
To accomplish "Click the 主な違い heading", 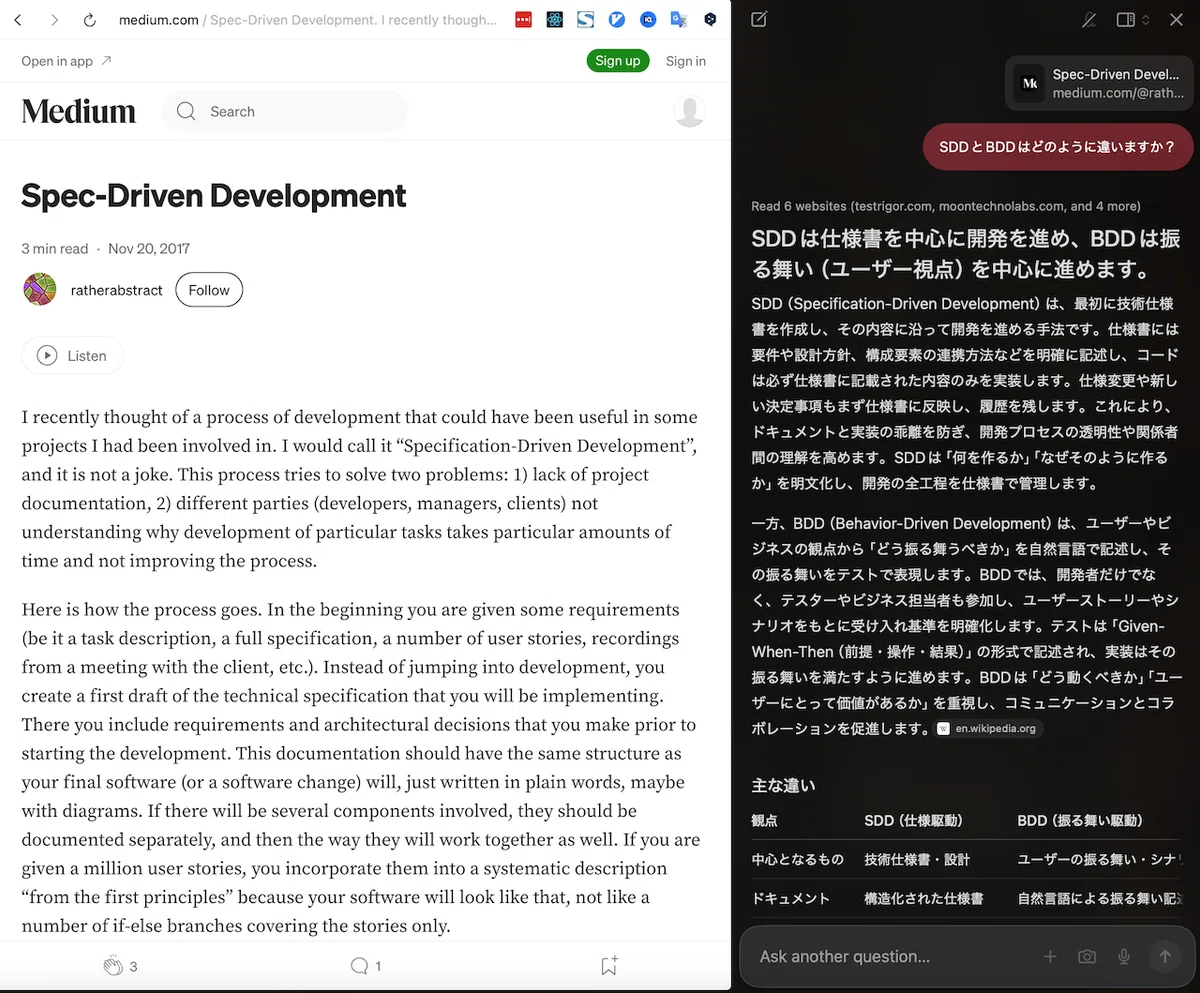I will (x=783, y=786).
